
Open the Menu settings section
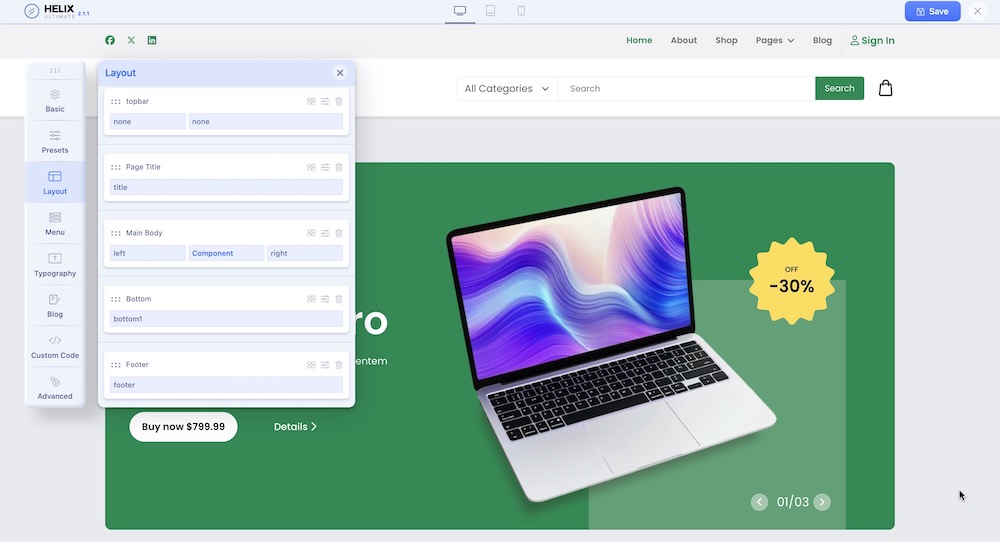point(55,224)
